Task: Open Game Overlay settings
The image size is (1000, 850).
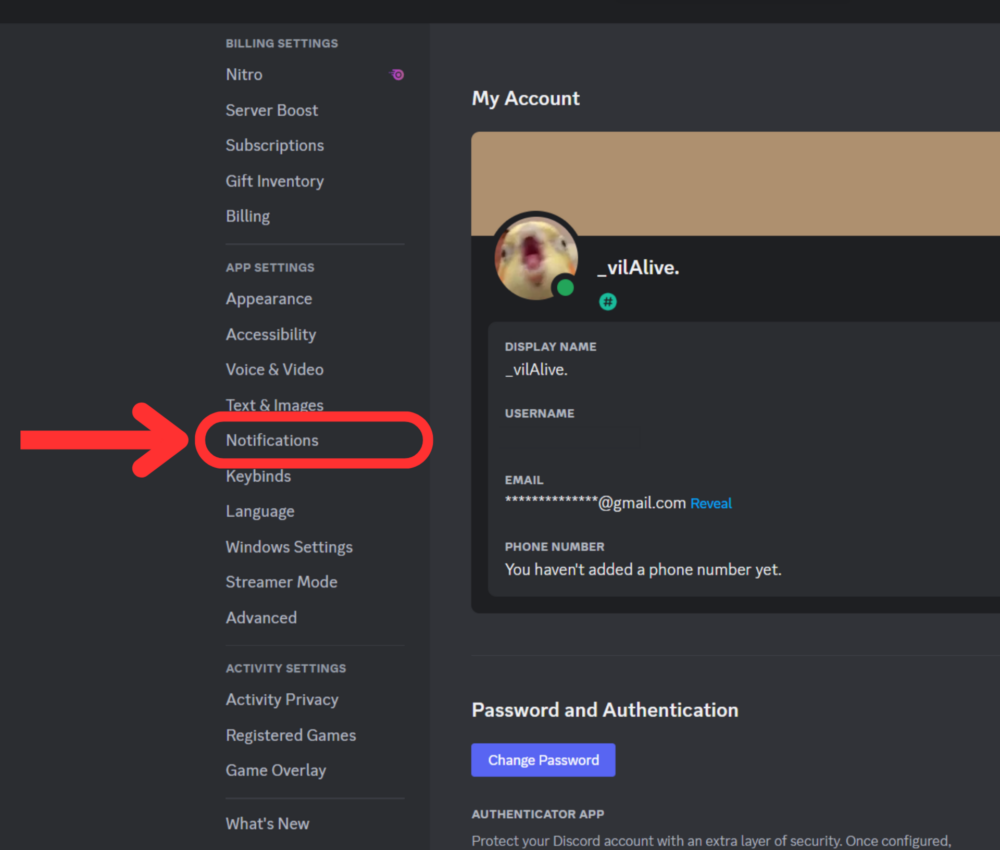Action: [276, 770]
